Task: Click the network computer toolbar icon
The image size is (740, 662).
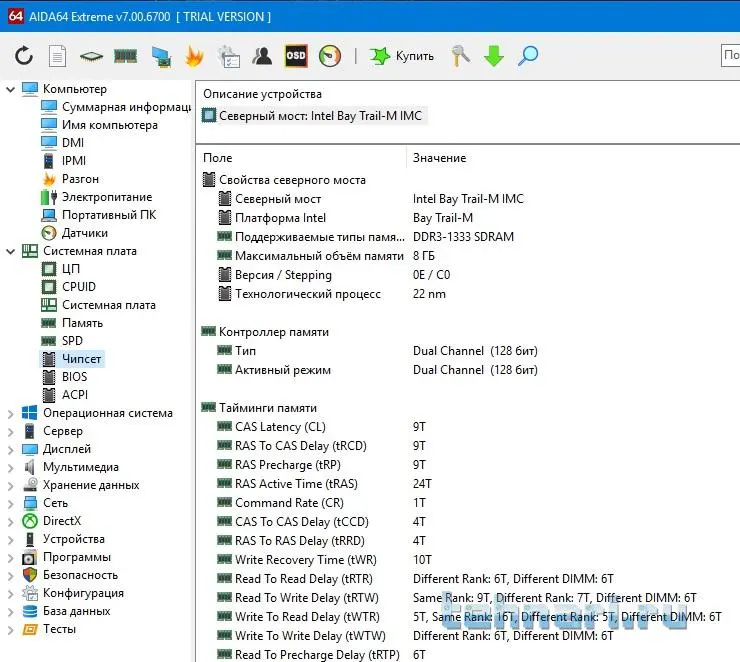Action: [x=161, y=57]
